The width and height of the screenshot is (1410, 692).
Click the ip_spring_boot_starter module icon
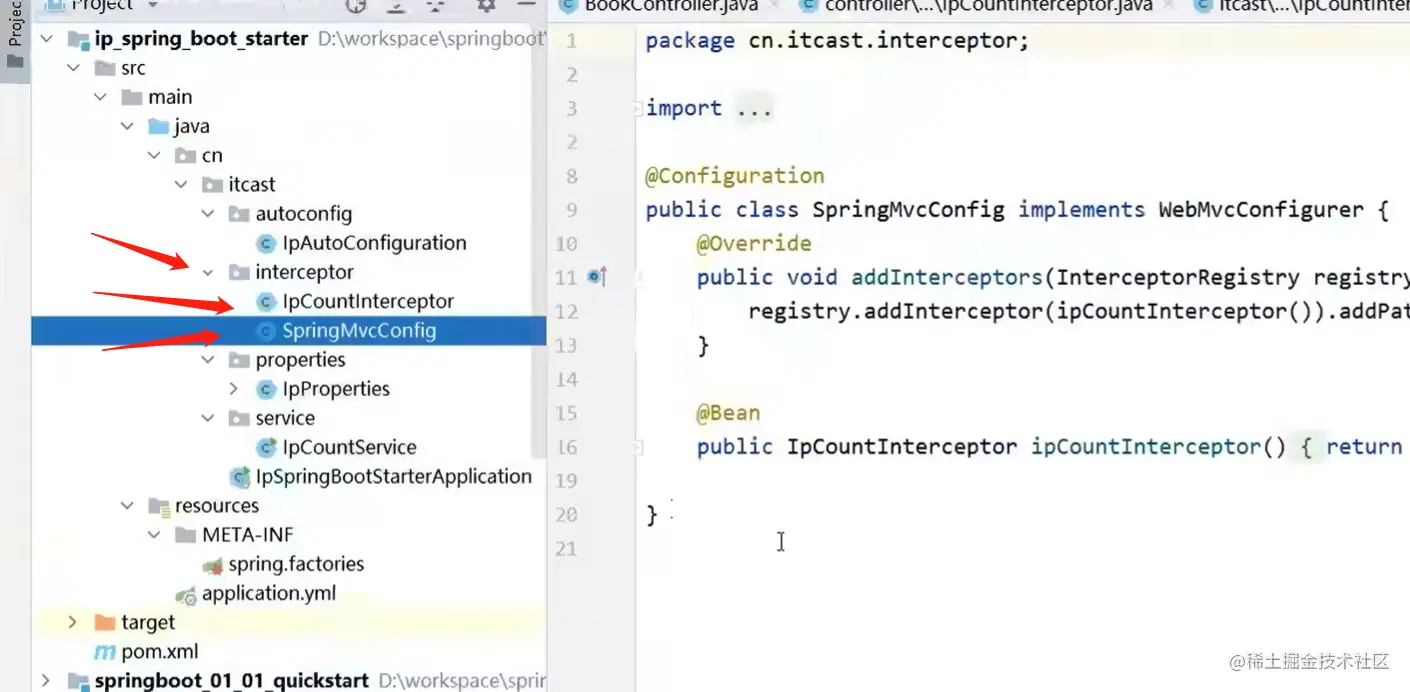tap(78, 40)
